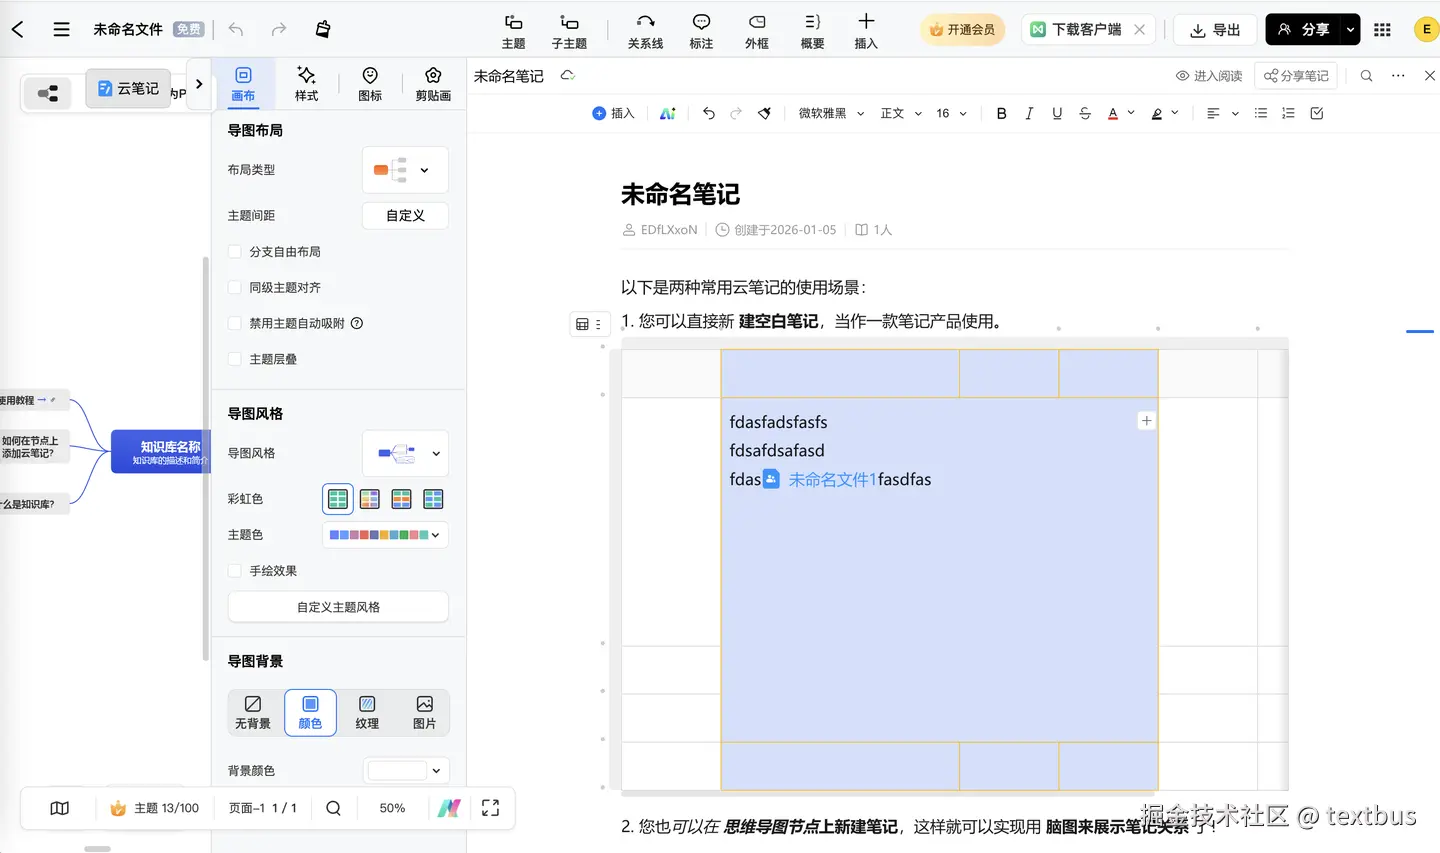Enable 手绘效果 hand-drawn checkbox
The image size is (1440, 853).
(235, 571)
